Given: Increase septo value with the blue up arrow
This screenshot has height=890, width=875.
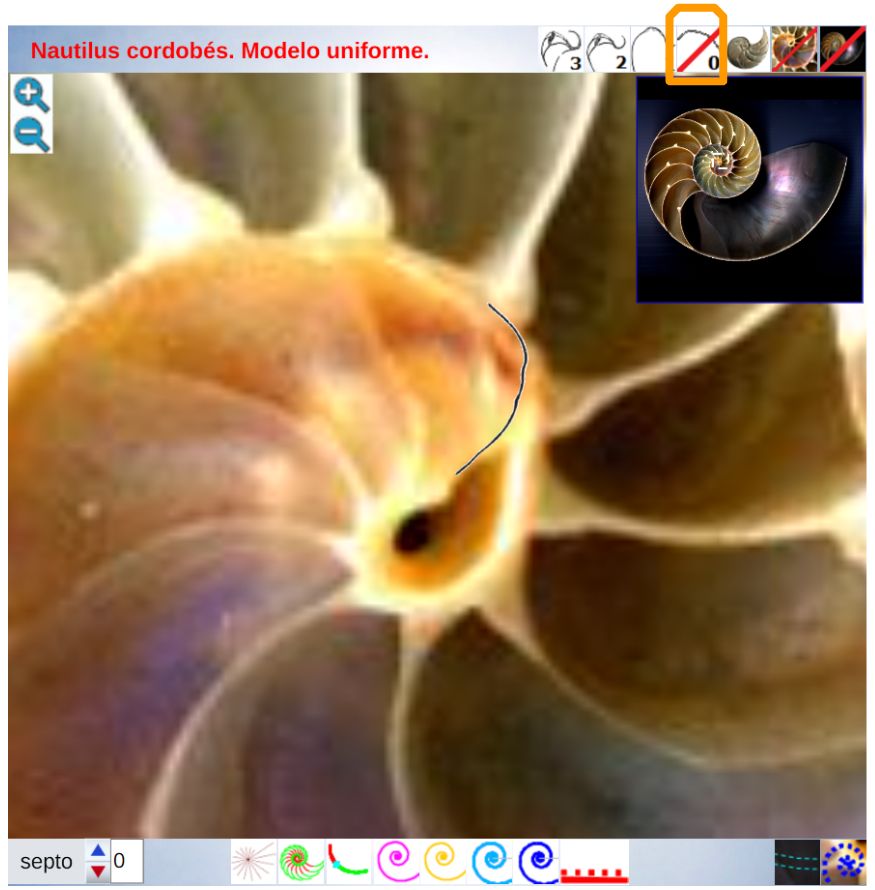Looking at the screenshot, I should tap(98, 850).
